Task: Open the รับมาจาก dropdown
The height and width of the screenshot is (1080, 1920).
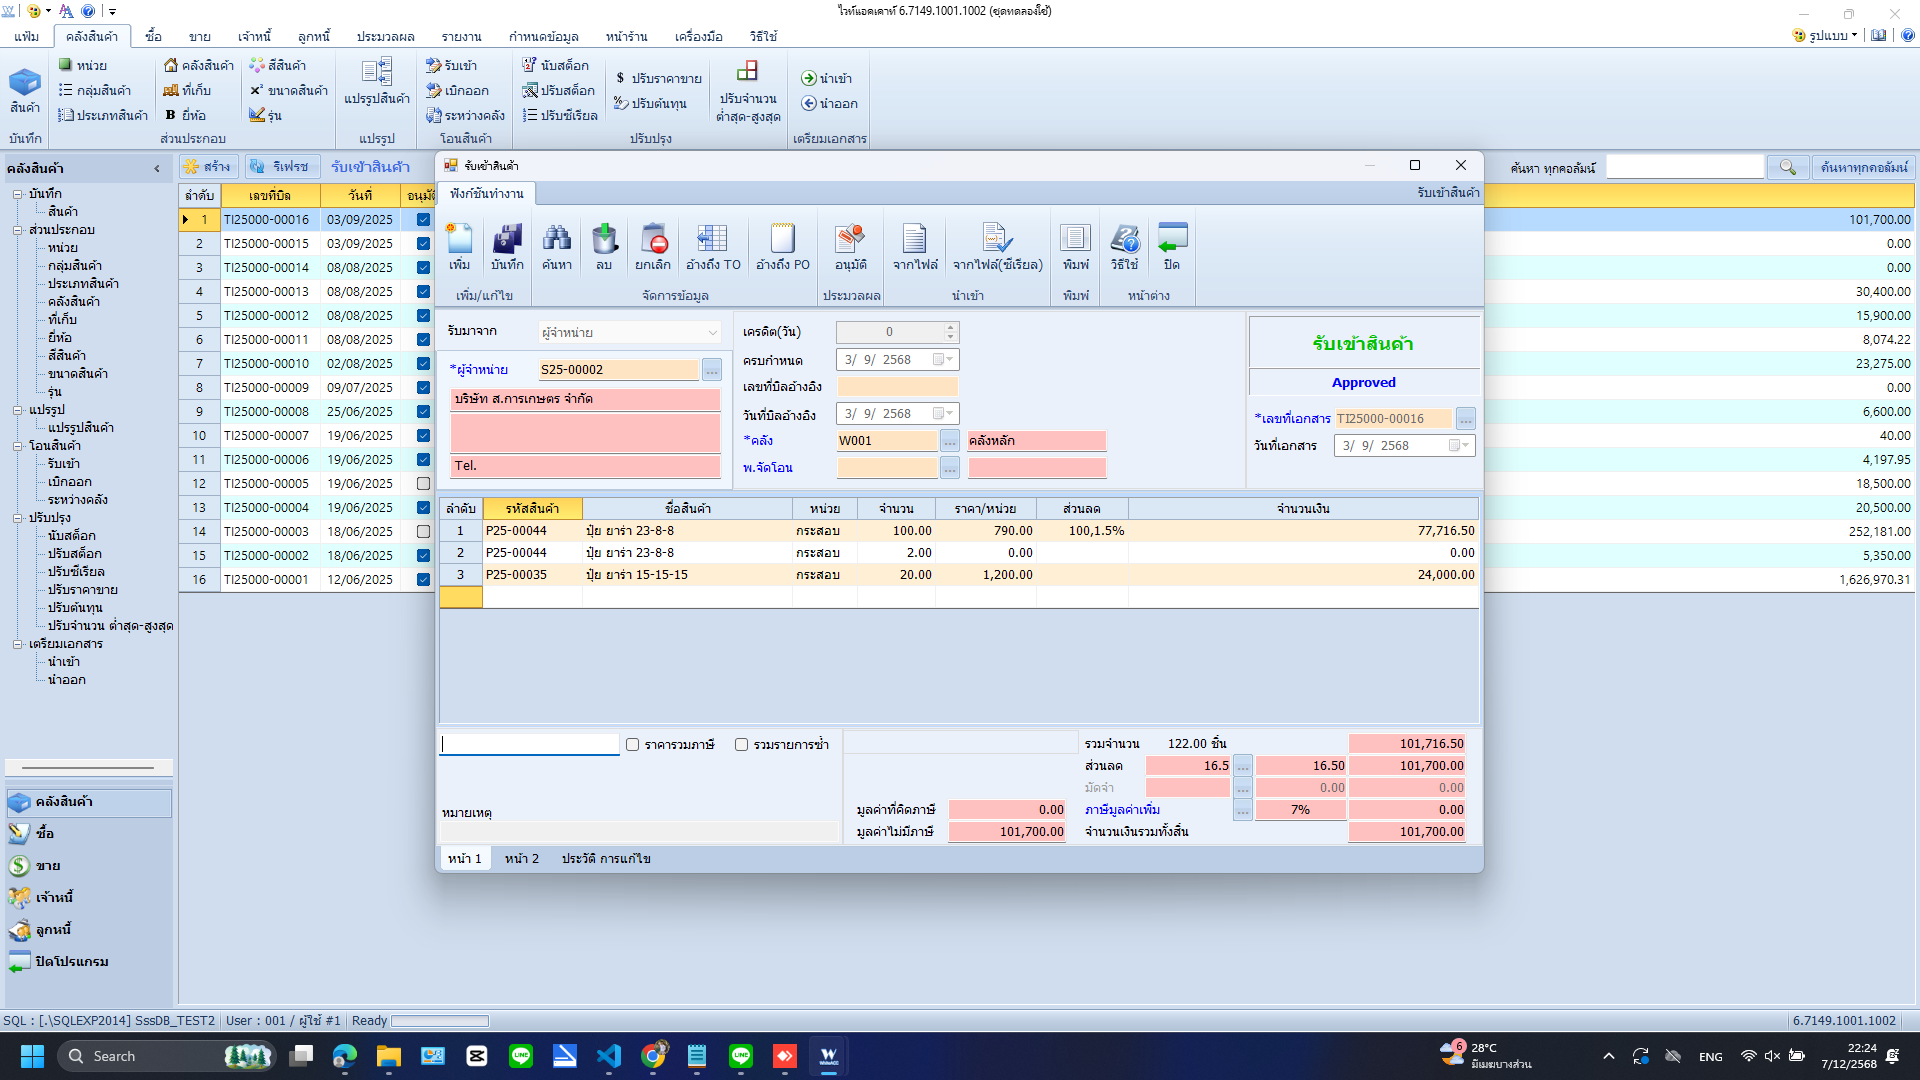Action: pyautogui.click(x=712, y=333)
